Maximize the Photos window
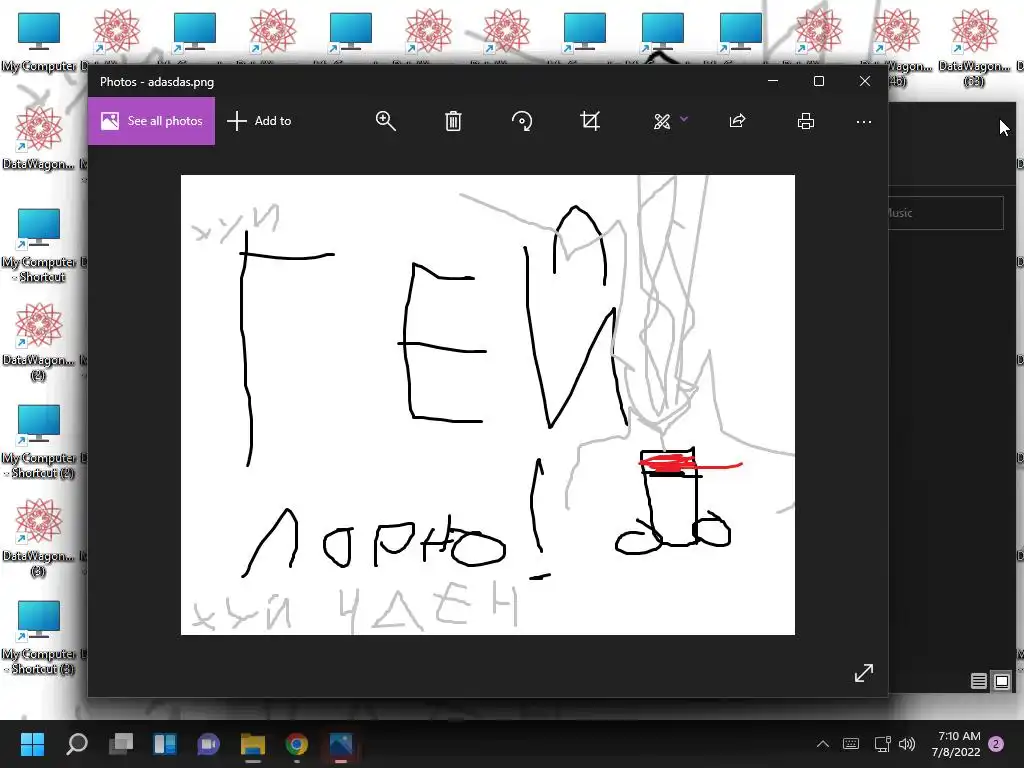The width and height of the screenshot is (1024, 768). [819, 81]
